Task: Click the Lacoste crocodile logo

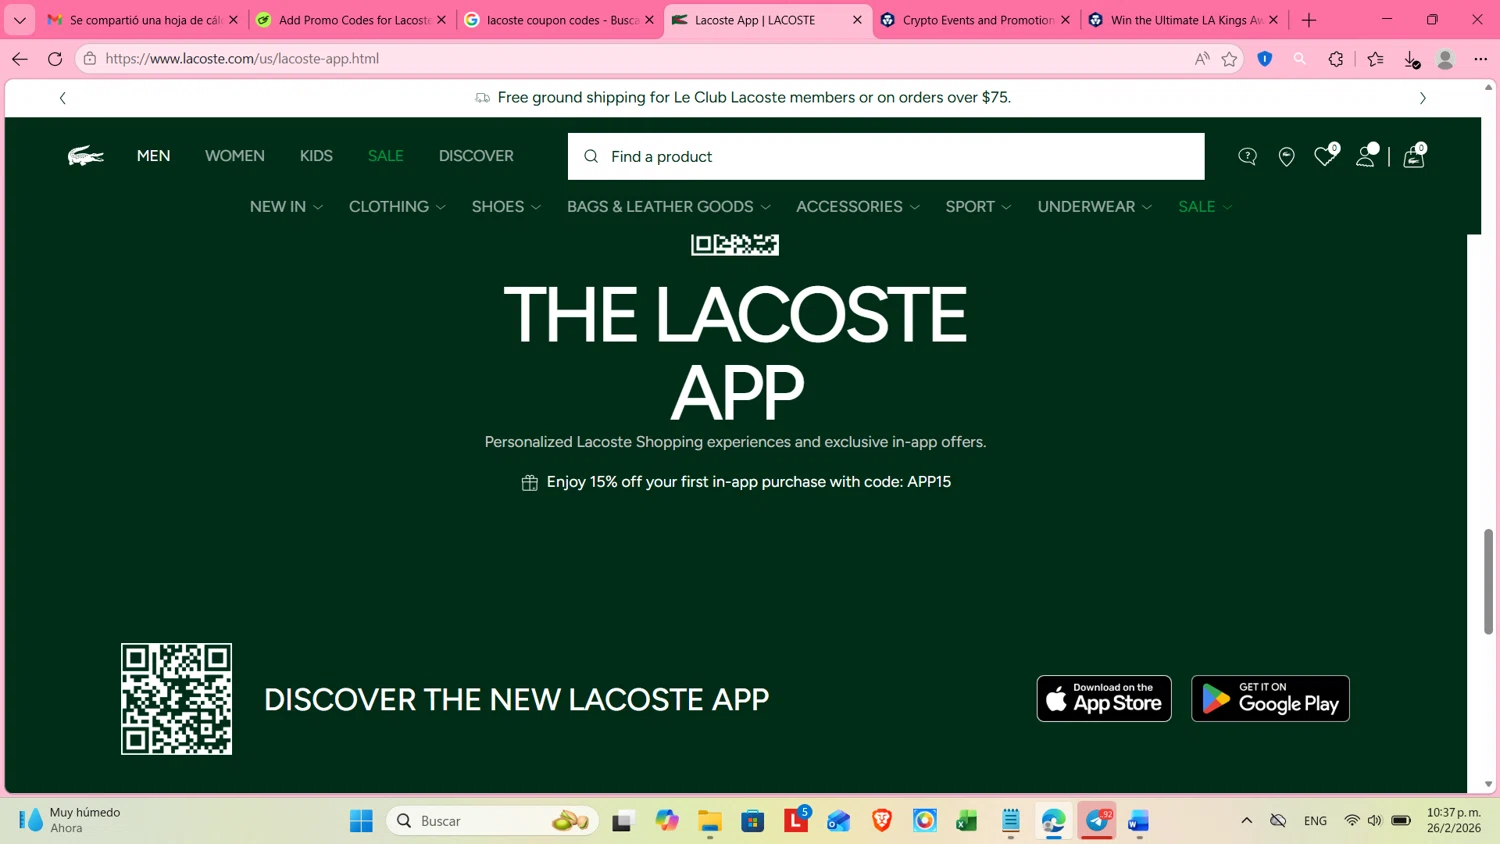Action: pos(86,156)
